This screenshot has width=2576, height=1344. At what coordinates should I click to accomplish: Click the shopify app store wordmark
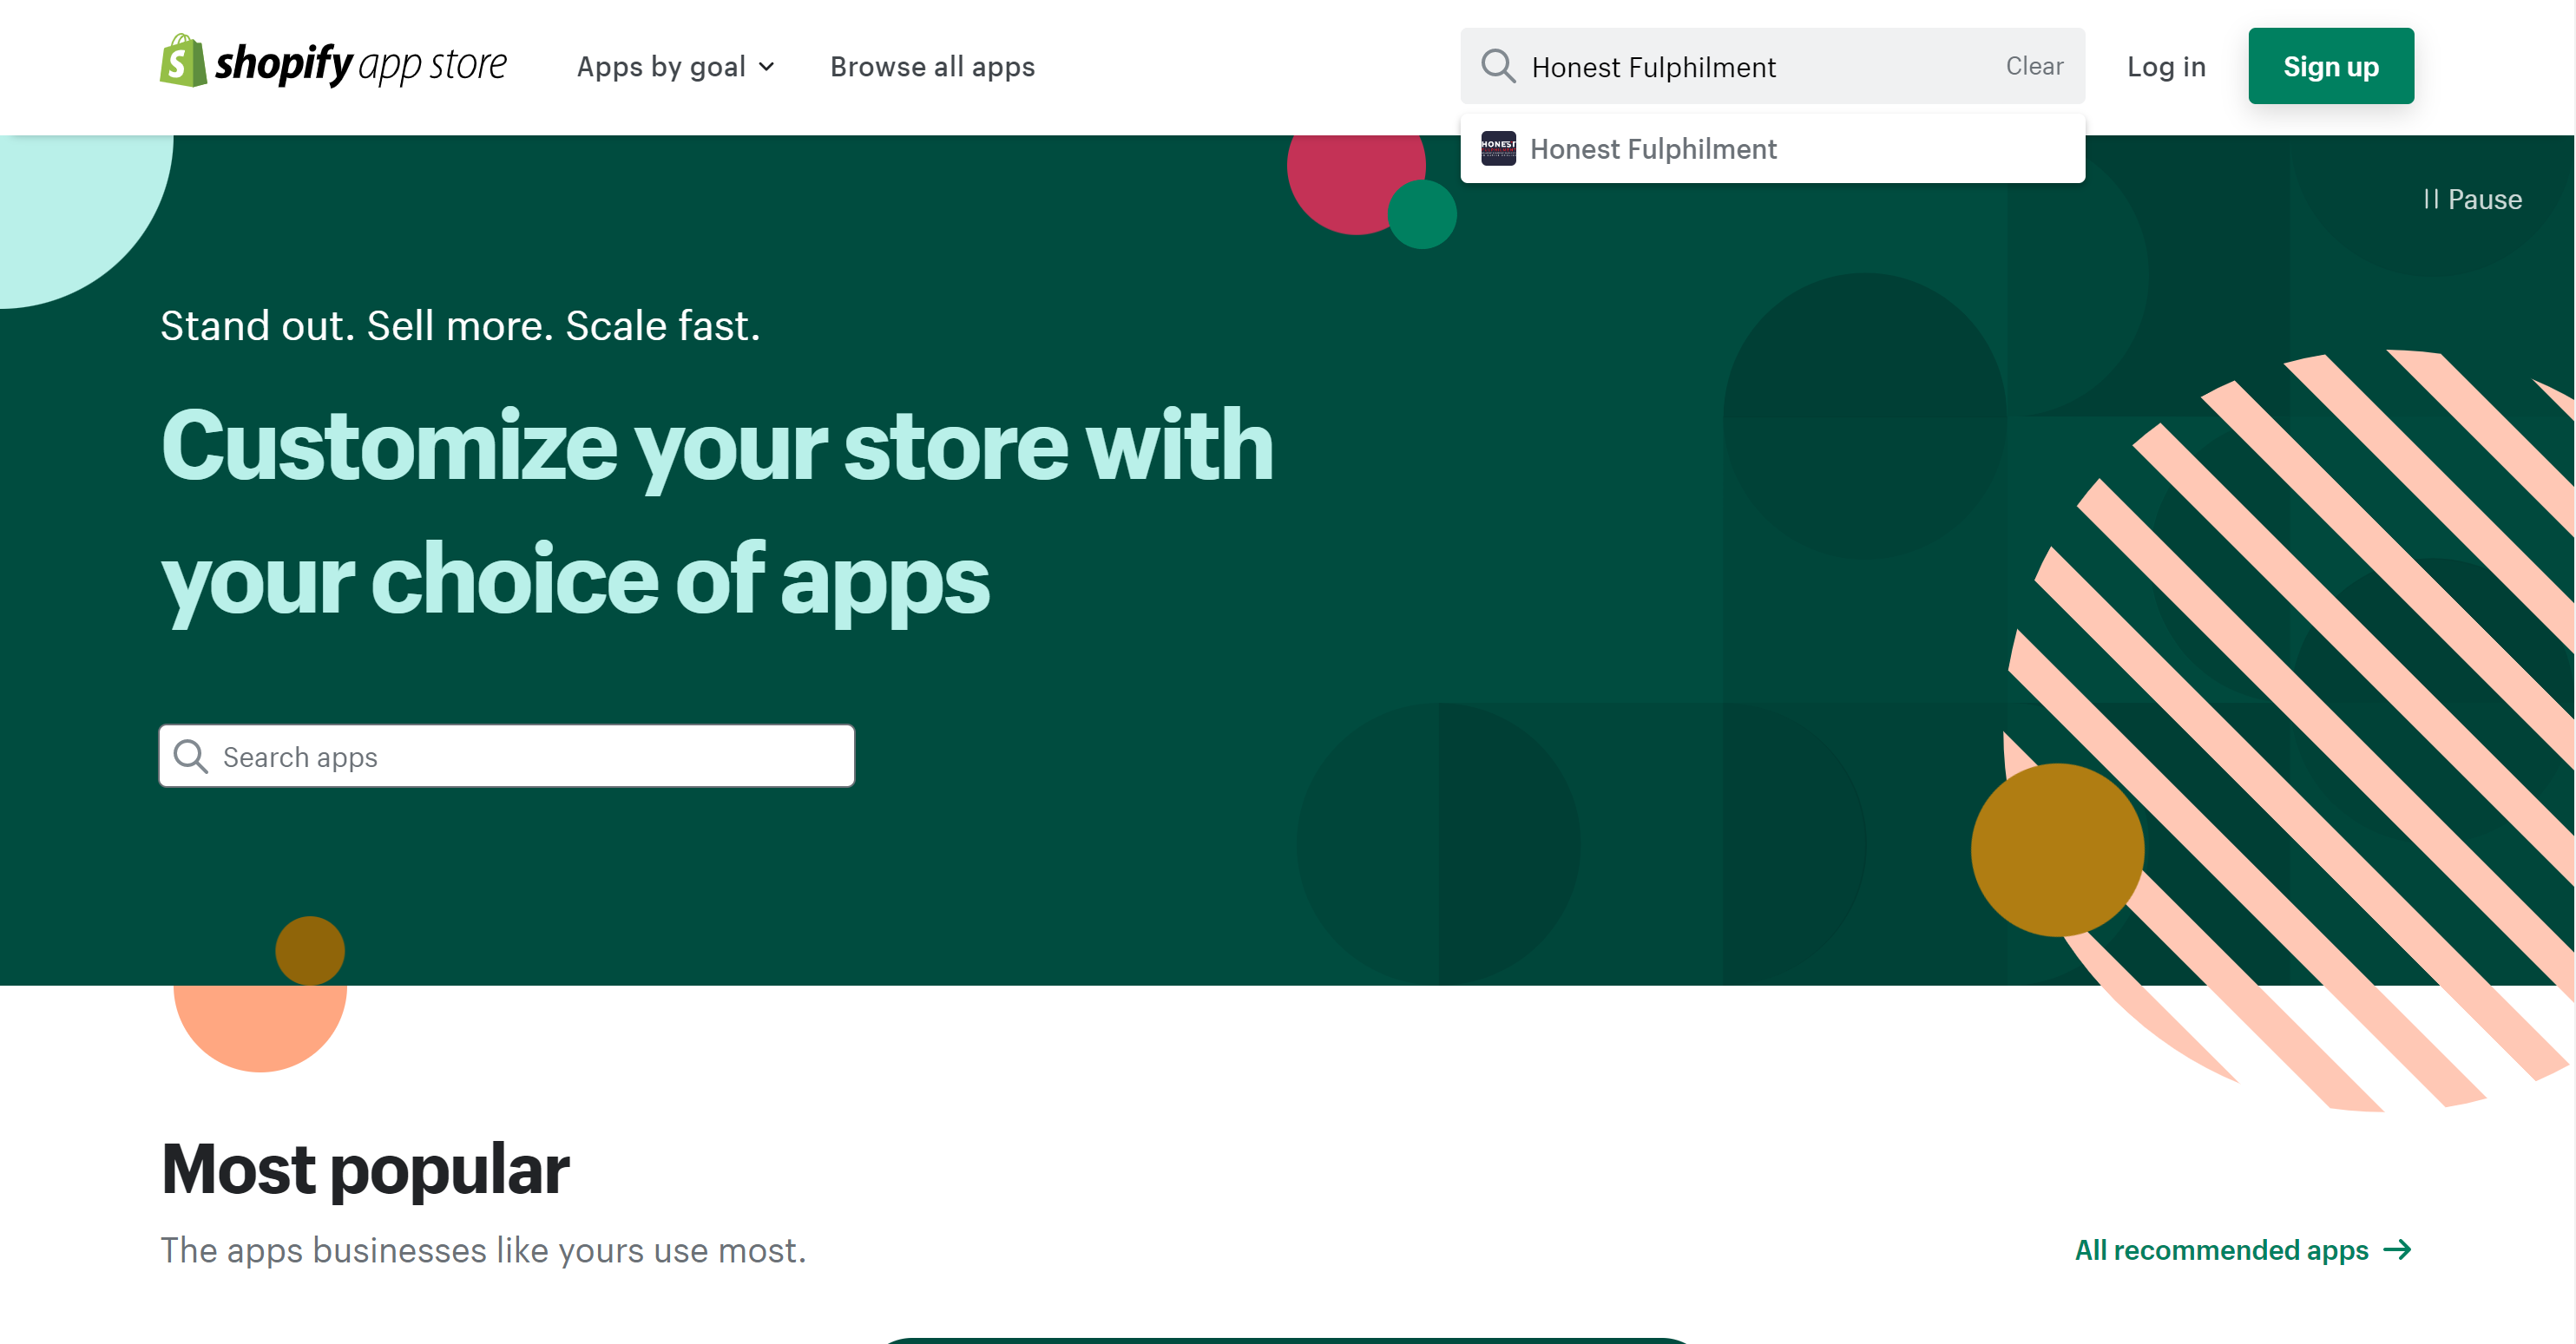[x=360, y=64]
